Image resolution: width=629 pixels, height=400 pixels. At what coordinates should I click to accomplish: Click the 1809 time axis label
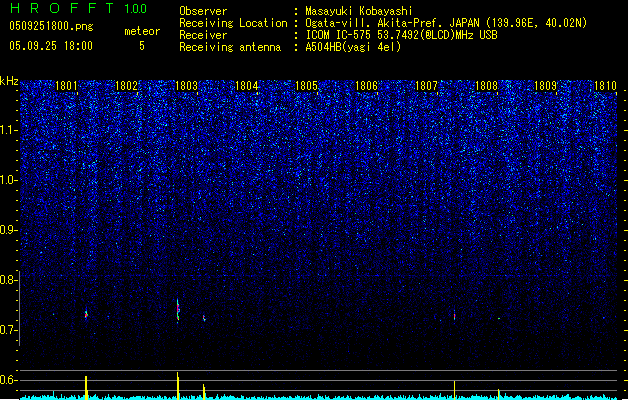pos(546,86)
